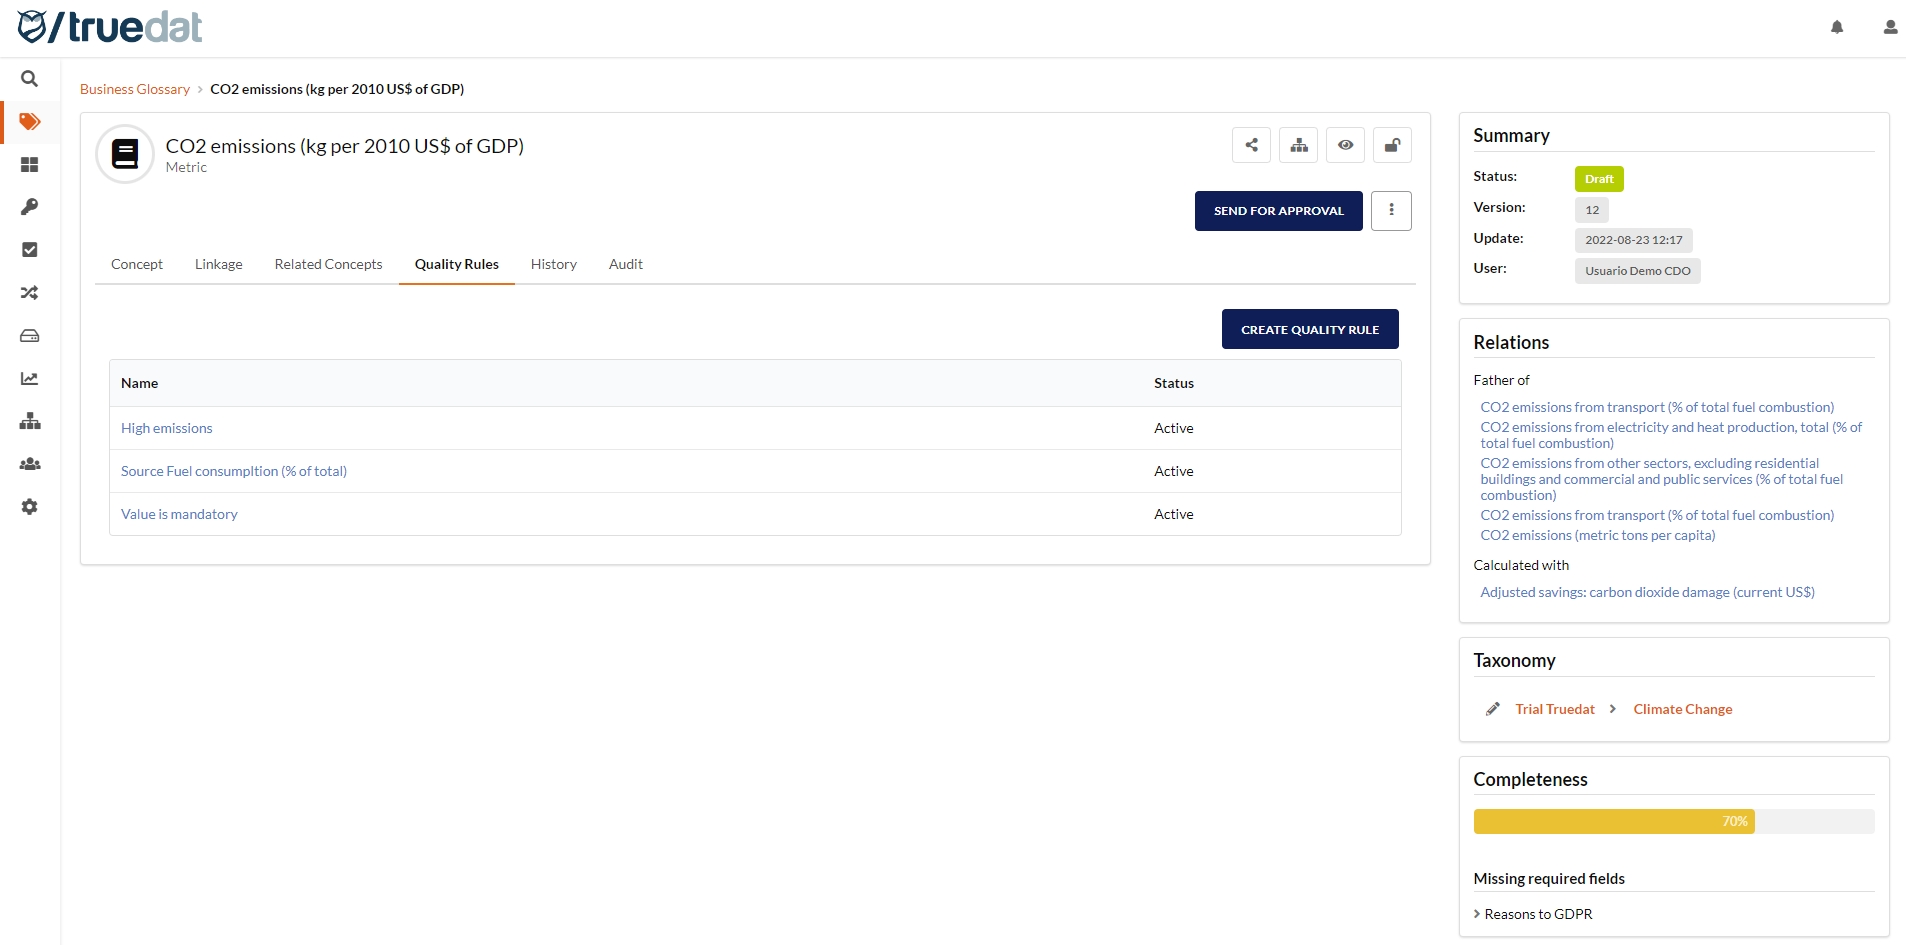This screenshot has width=1906, height=945.
Task: Click the pencil edit icon in Taxonomy
Action: pyautogui.click(x=1492, y=709)
